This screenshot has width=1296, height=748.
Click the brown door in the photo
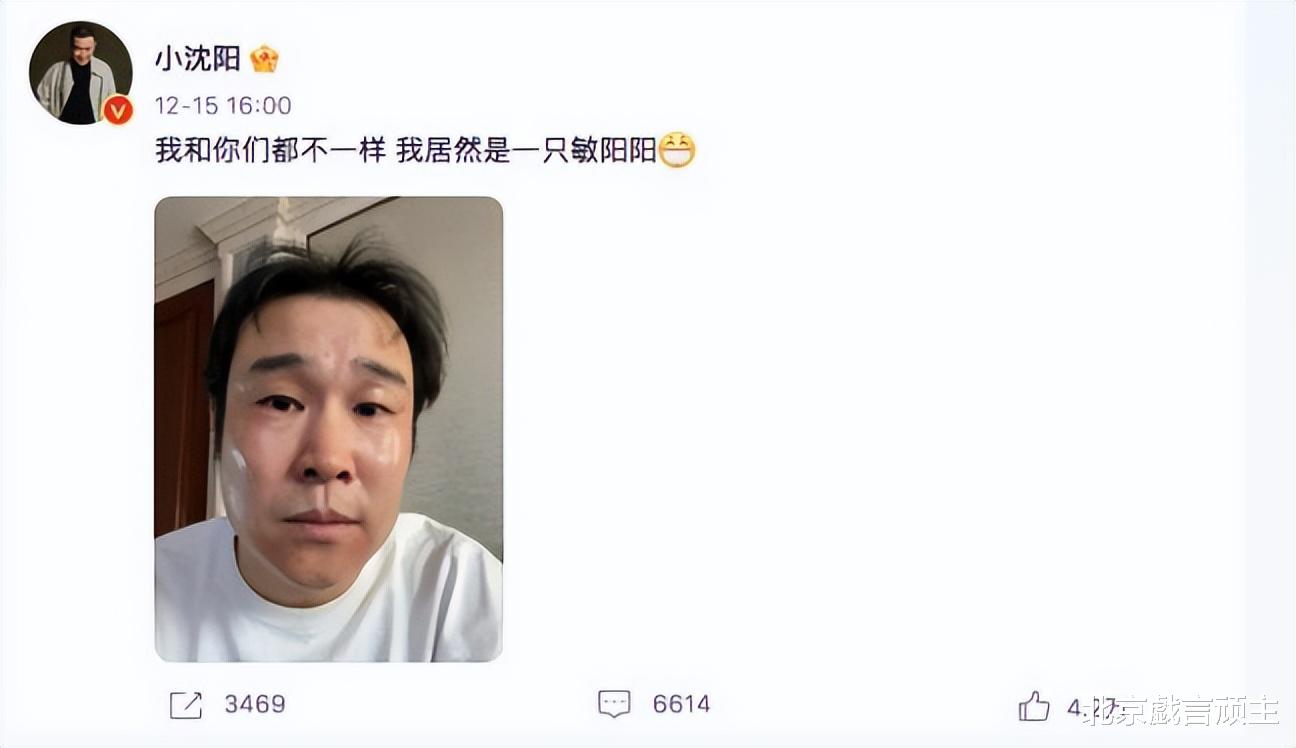coord(184,410)
